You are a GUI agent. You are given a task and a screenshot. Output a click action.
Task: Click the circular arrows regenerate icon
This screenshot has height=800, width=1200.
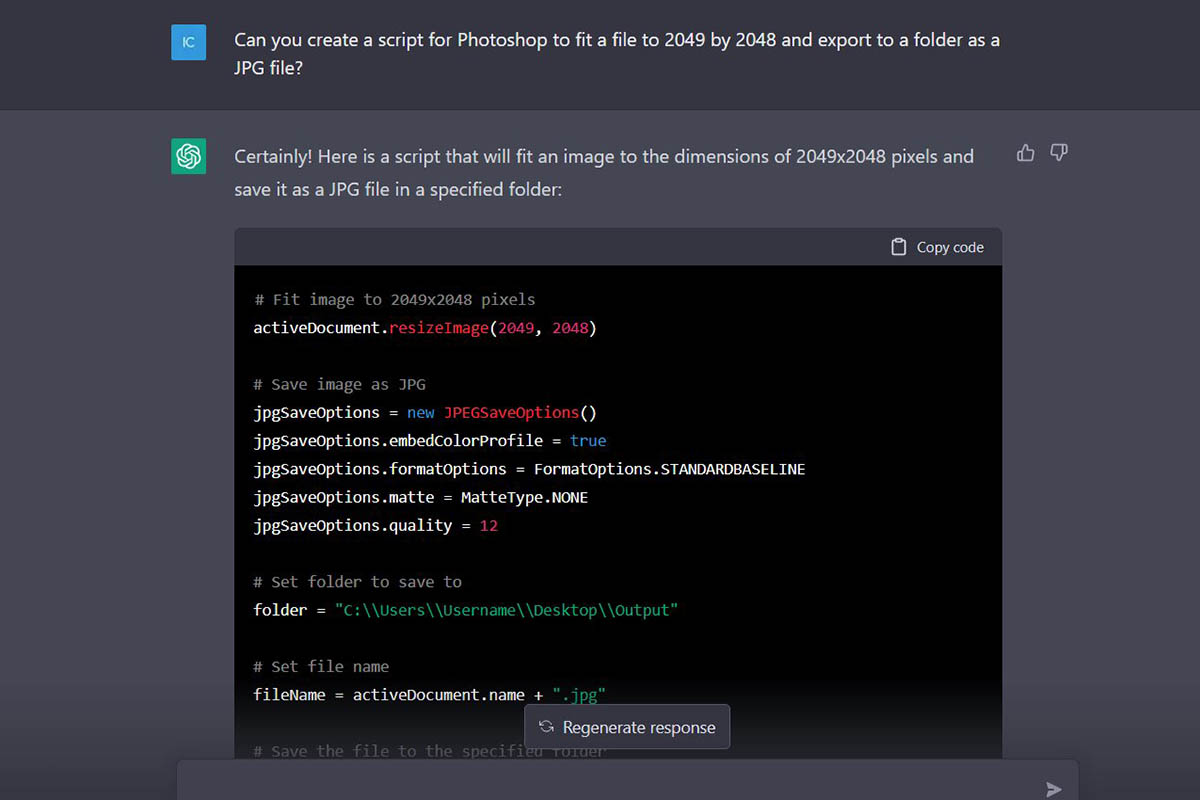click(x=546, y=727)
